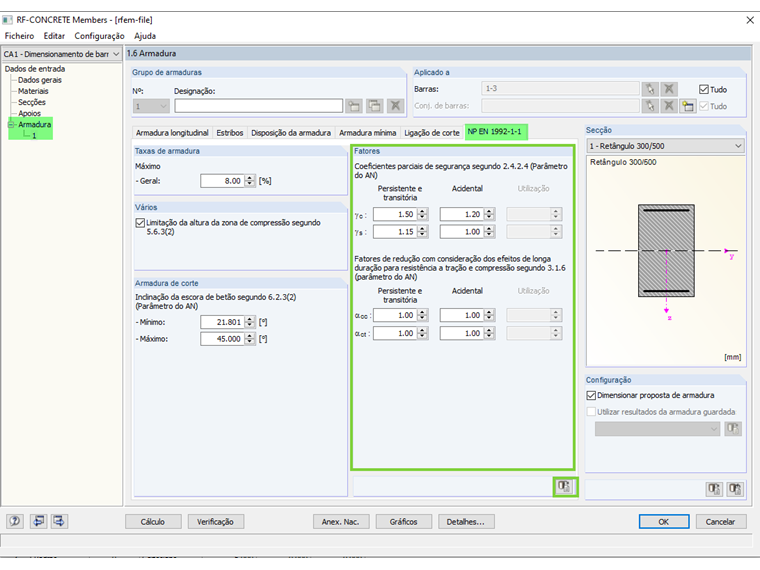The height and width of the screenshot is (570, 760).
Task: Open the Ficheiro menu
Action: [19, 36]
